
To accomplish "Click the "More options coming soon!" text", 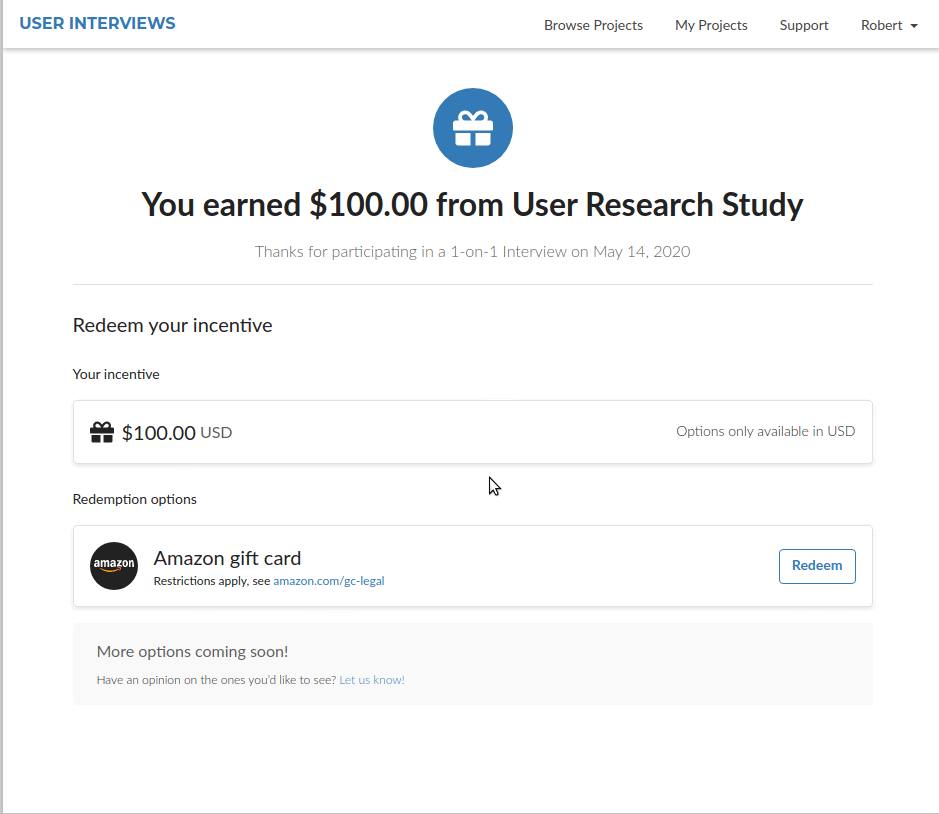I will (x=192, y=651).
